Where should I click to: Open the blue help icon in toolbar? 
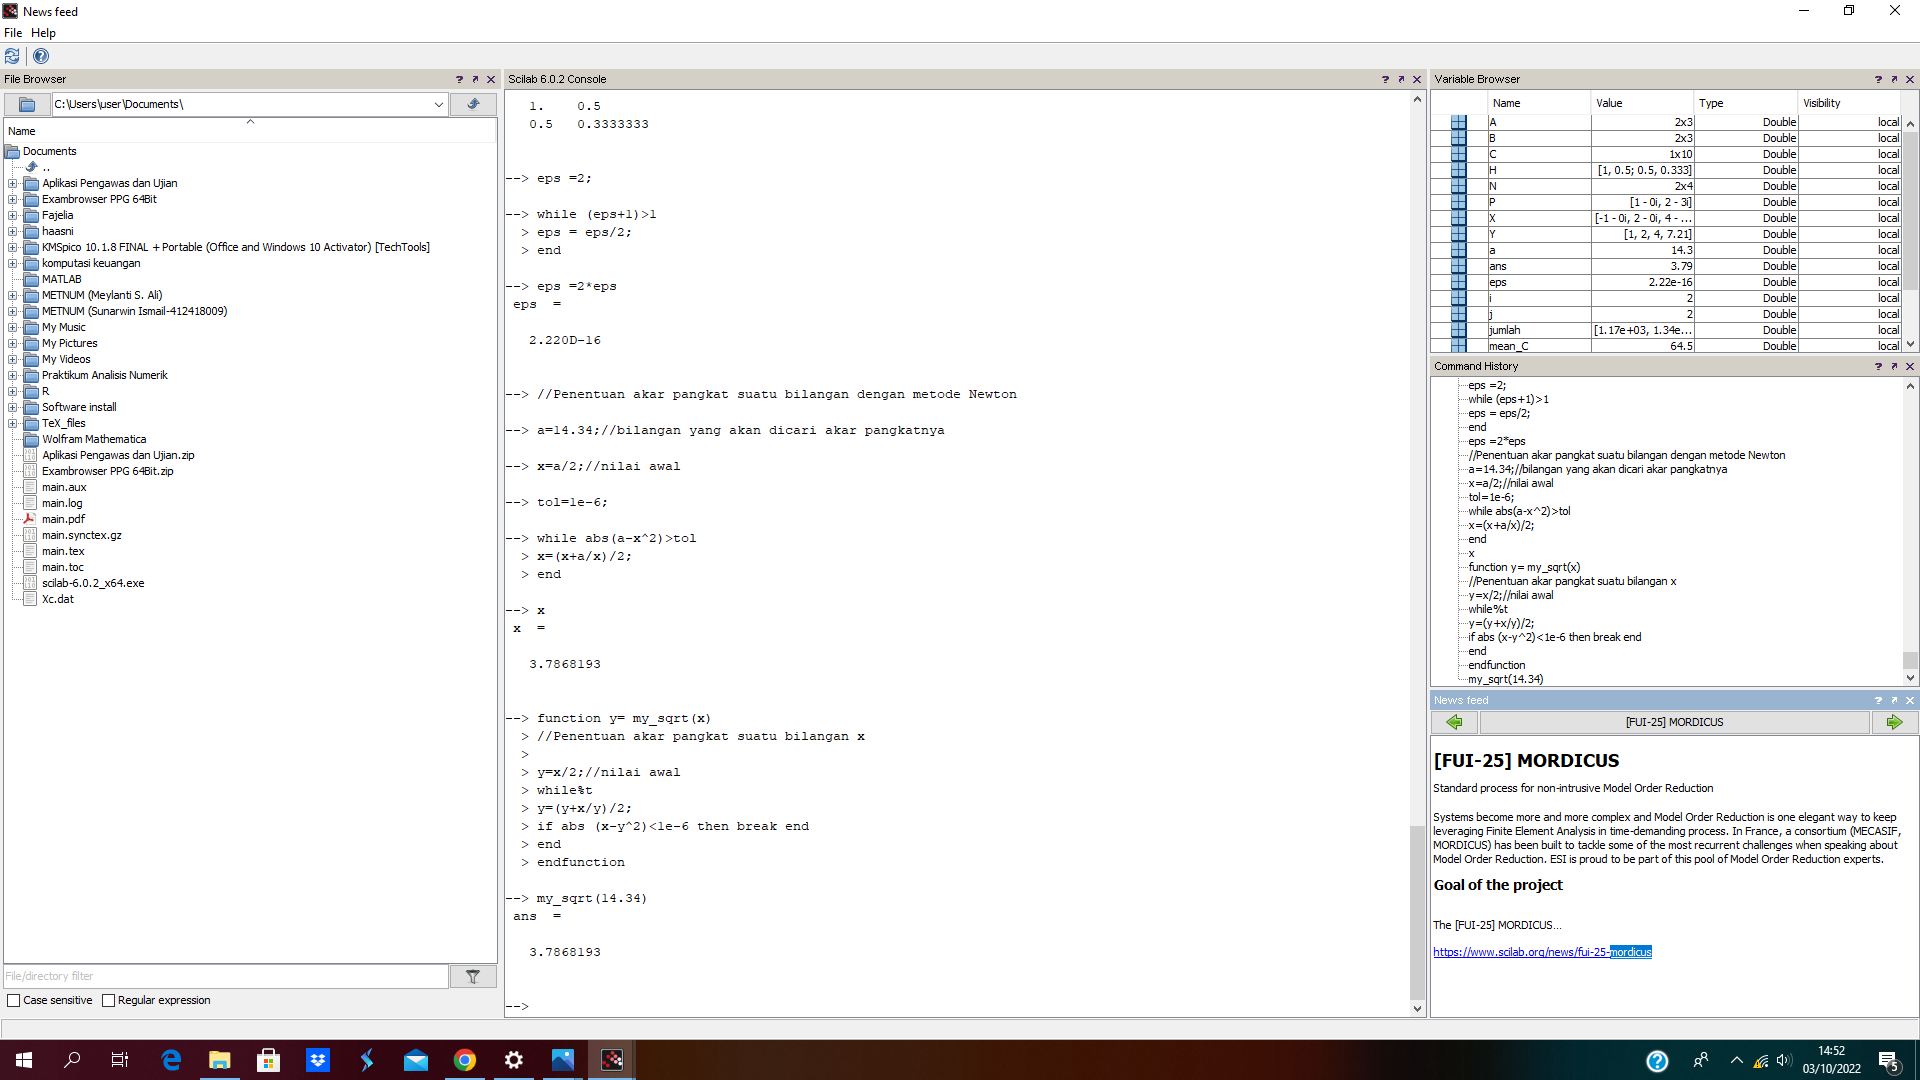point(41,56)
